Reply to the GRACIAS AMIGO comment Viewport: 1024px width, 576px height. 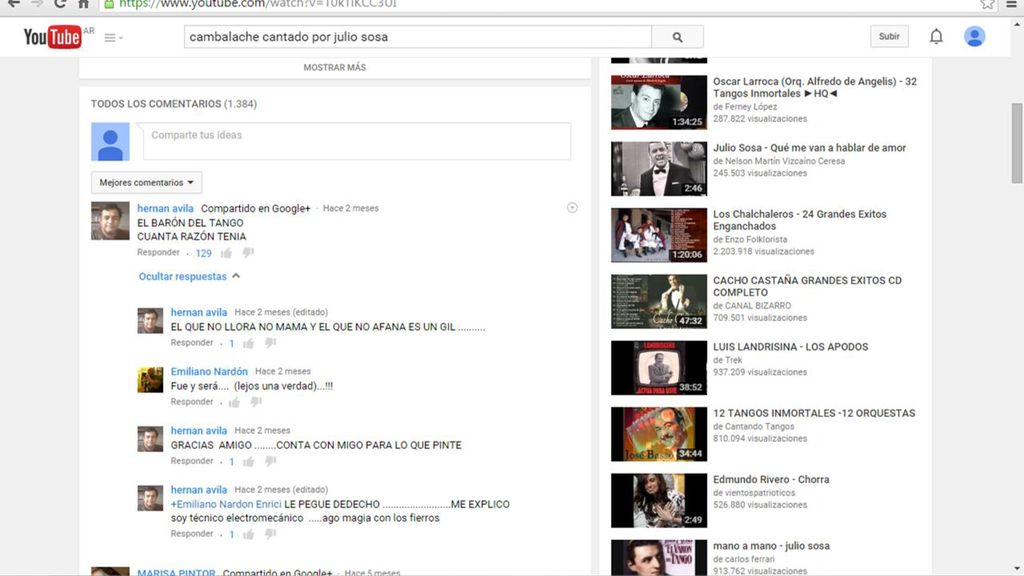192,461
